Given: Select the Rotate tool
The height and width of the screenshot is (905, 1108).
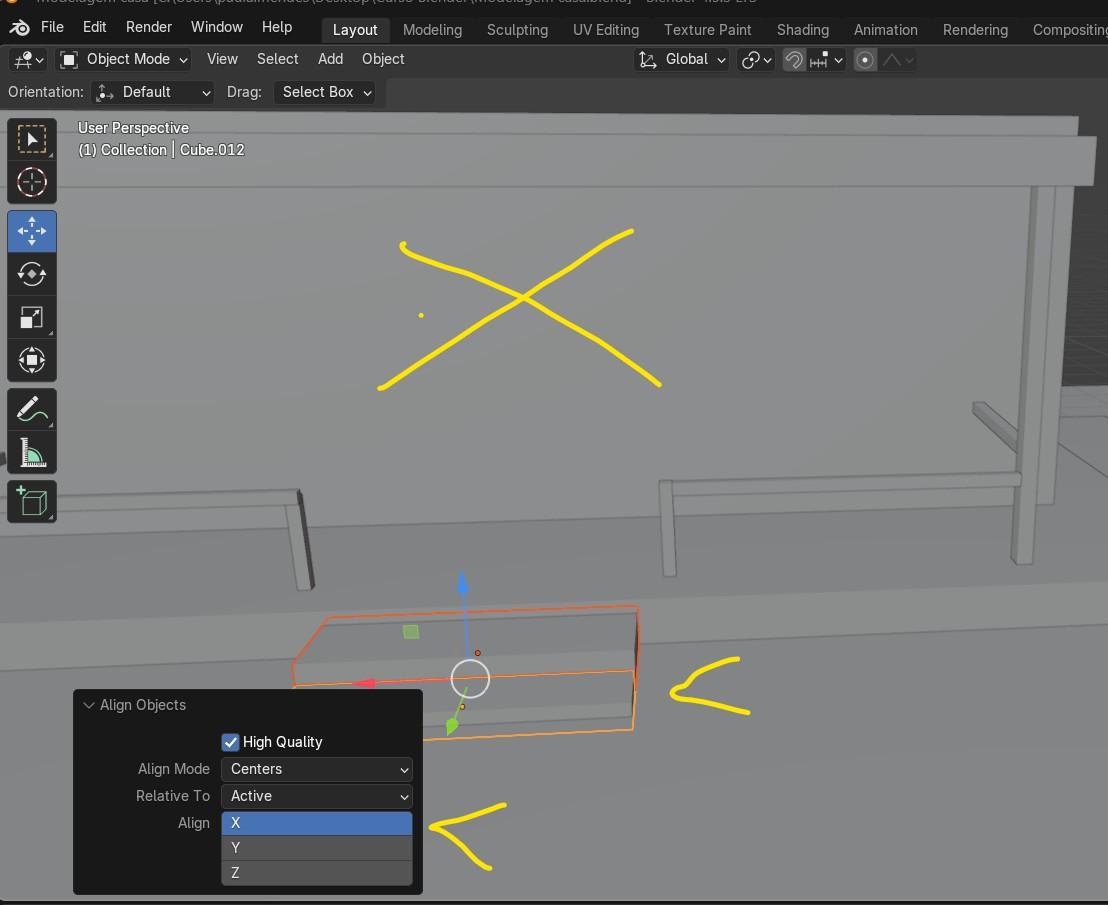Looking at the screenshot, I should click(x=32, y=274).
